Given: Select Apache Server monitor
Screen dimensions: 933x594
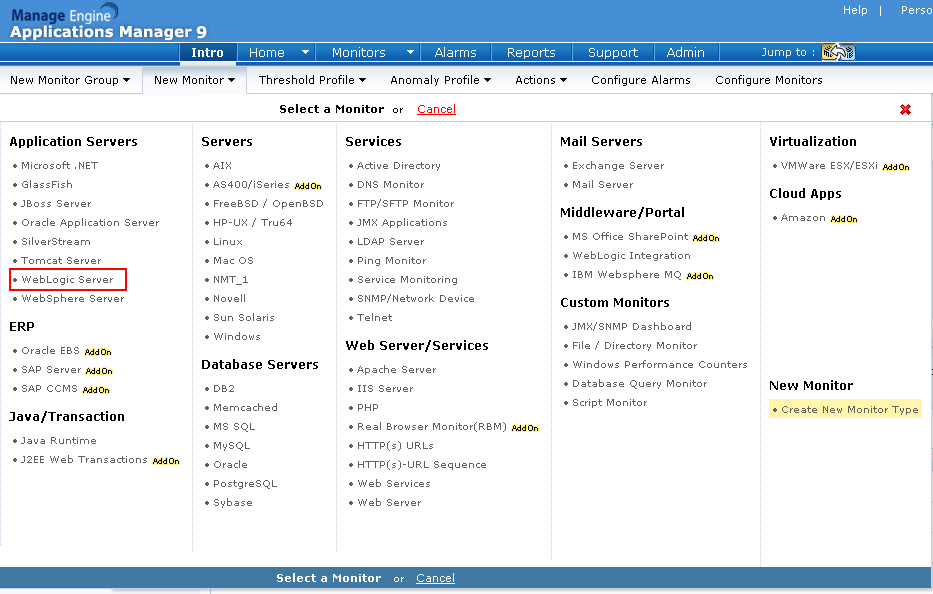Looking at the screenshot, I should 396,370.
